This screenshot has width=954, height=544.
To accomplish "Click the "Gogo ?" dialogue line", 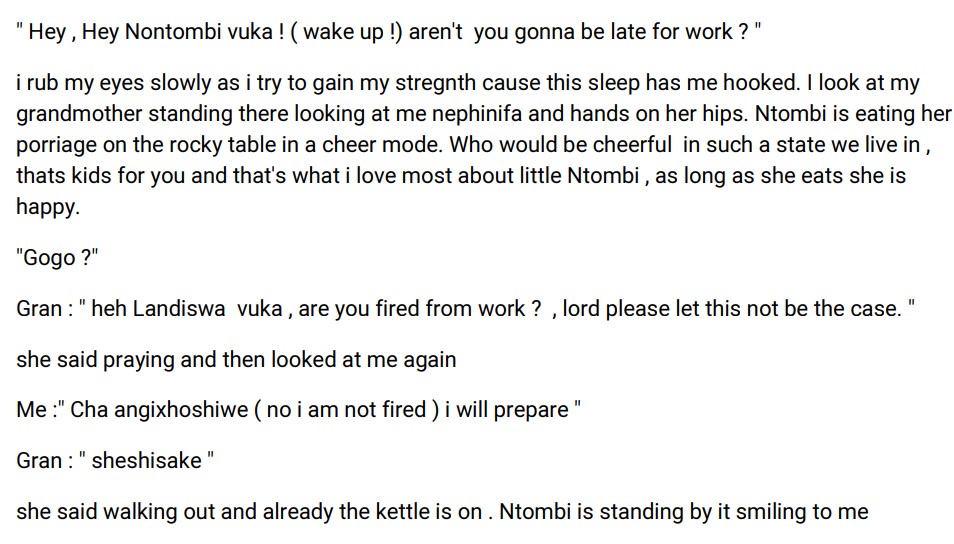I will point(57,258).
